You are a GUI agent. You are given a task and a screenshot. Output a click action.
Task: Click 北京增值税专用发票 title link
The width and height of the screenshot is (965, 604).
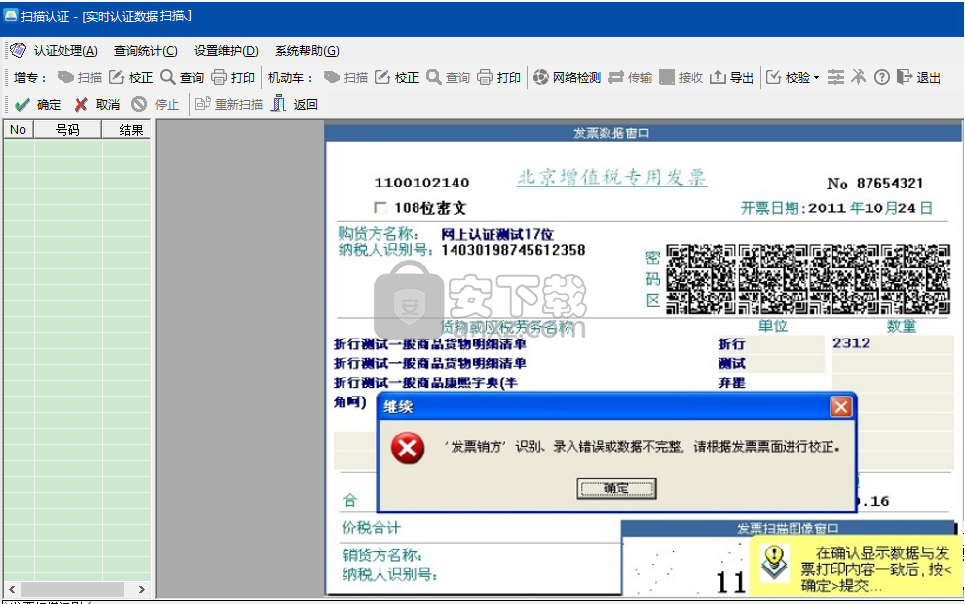point(612,177)
